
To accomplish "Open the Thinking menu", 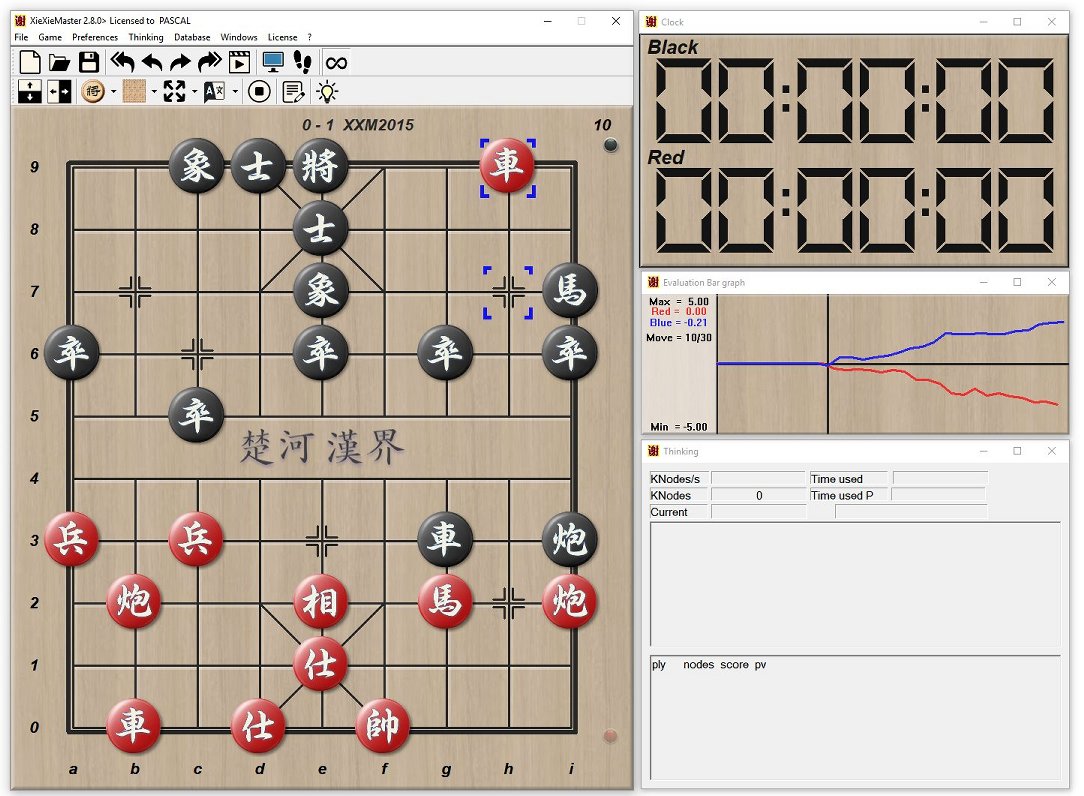I will [146, 37].
